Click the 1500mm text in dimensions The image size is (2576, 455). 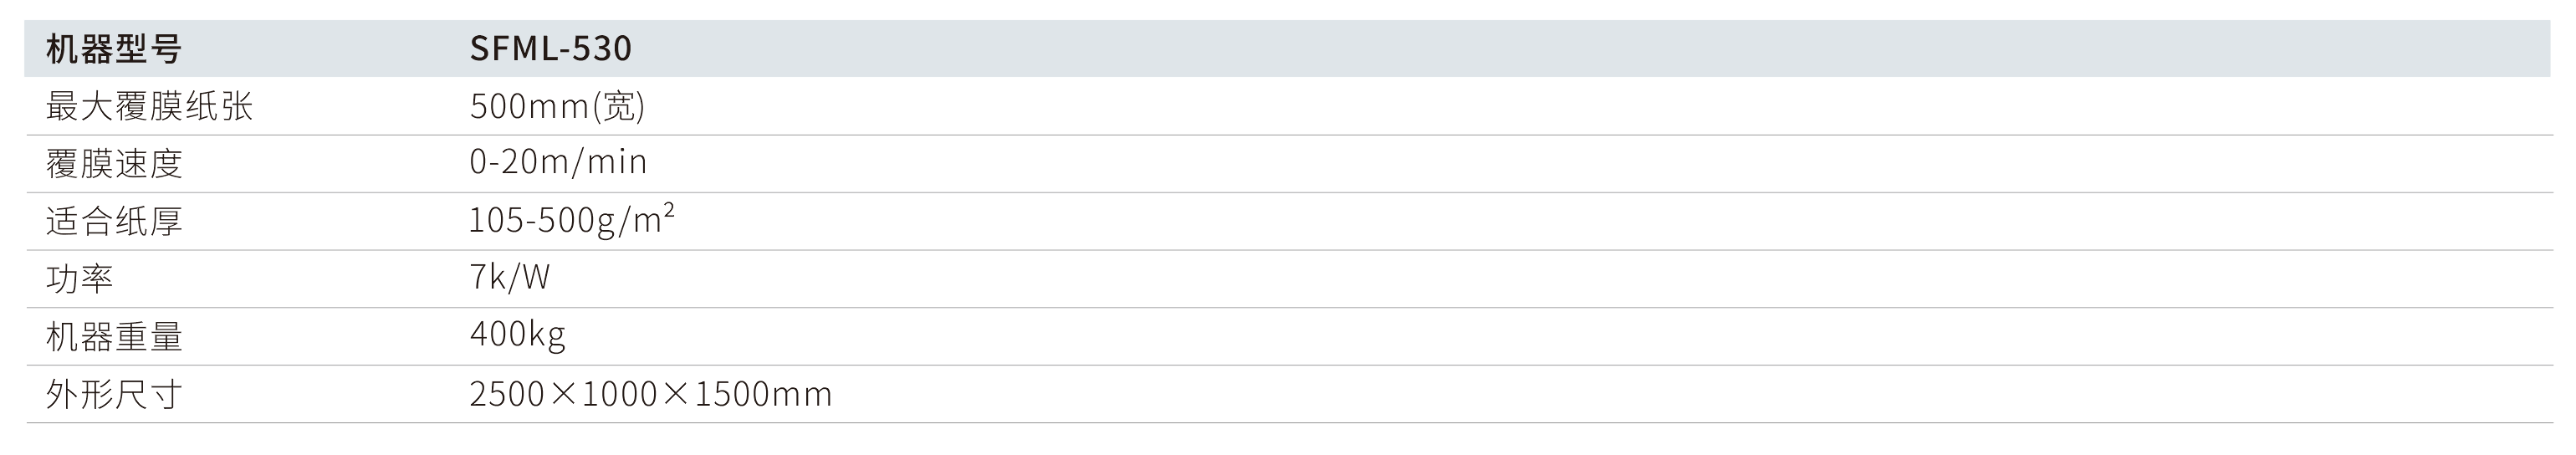click(762, 394)
